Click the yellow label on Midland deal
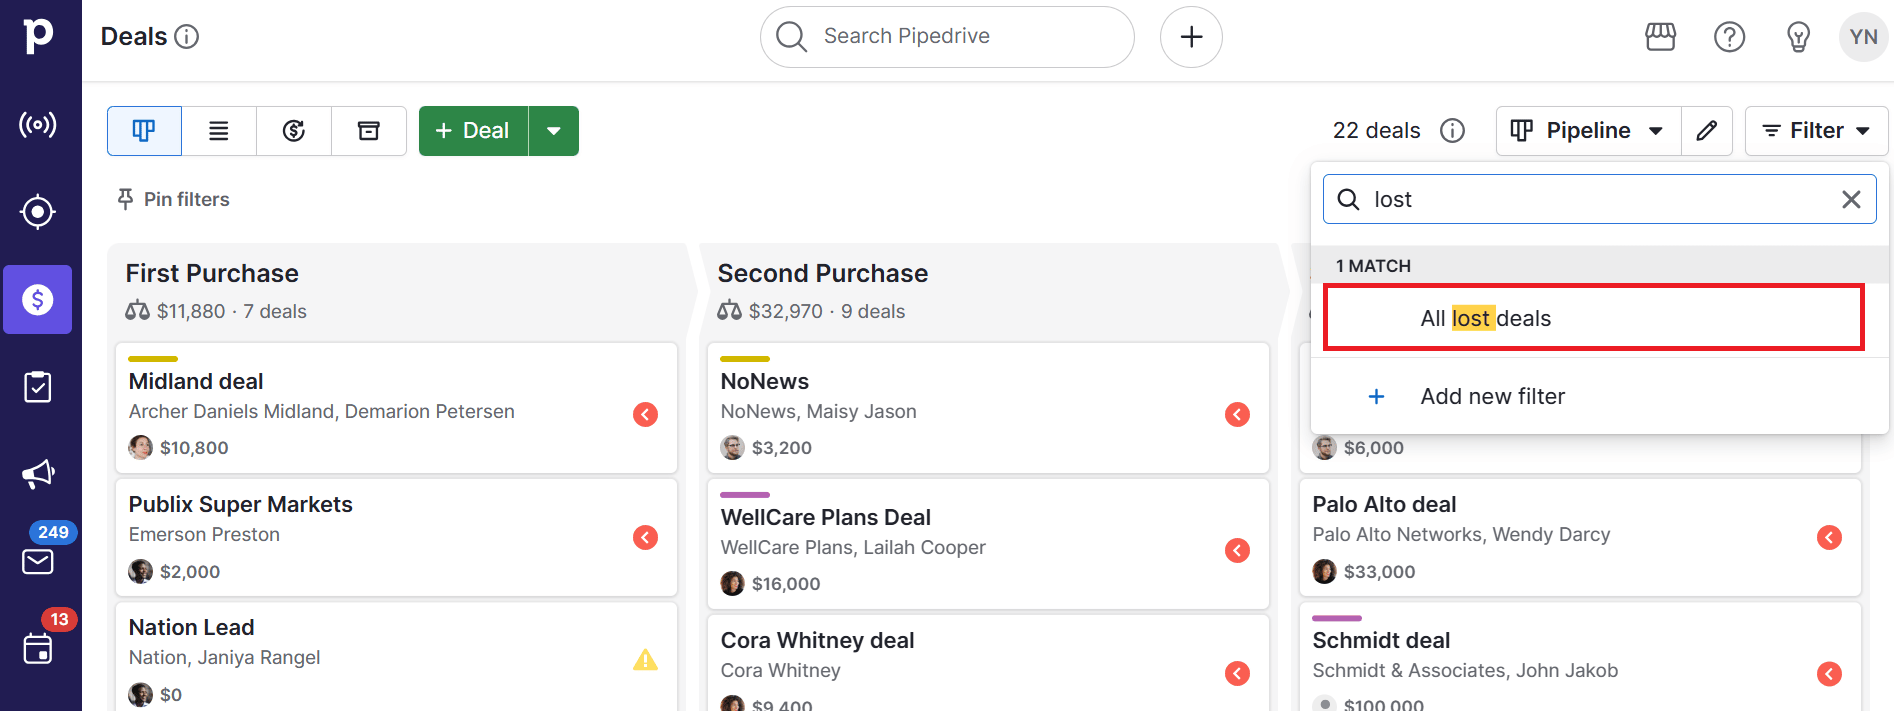Viewport: 1894px width, 711px height. tap(153, 358)
